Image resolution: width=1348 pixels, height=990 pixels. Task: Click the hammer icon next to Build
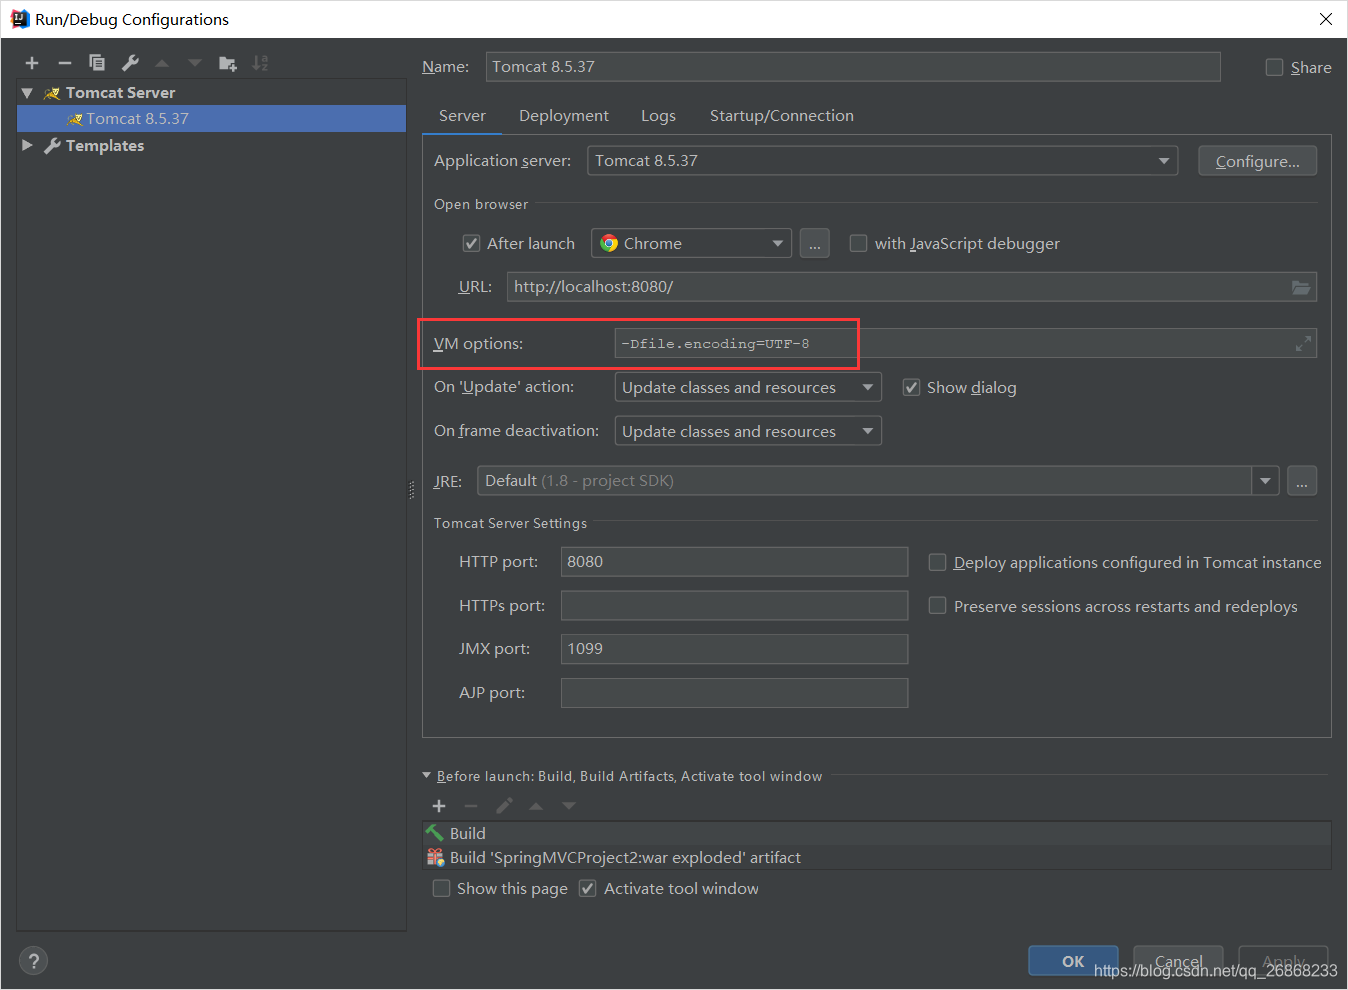[x=435, y=833]
